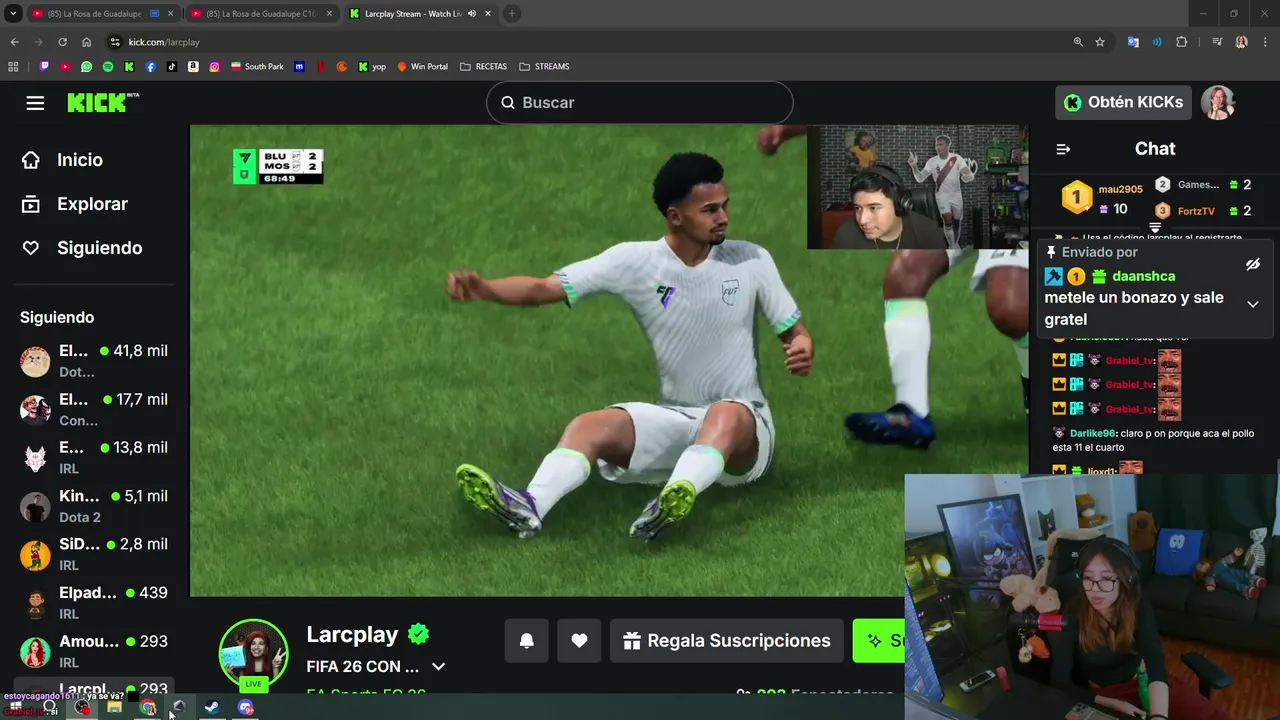Image resolution: width=1280 pixels, height=720 pixels.
Task: Open the Spotify bookmark
Action: pyautogui.click(x=108, y=67)
